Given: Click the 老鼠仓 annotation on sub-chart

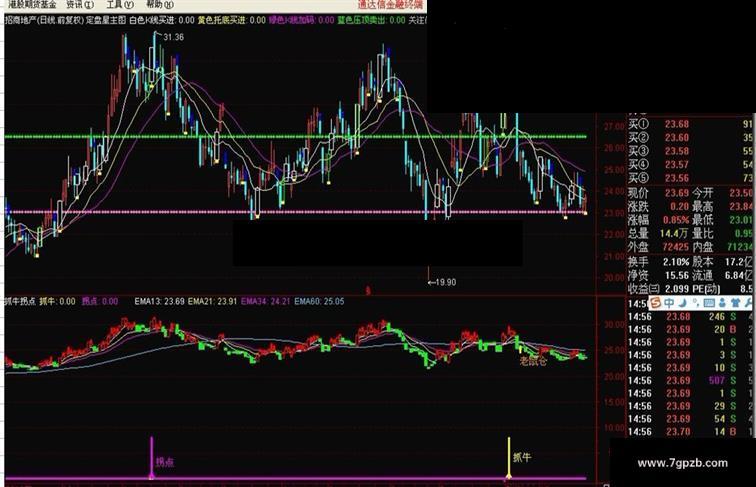Looking at the screenshot, I should [533, 361].
